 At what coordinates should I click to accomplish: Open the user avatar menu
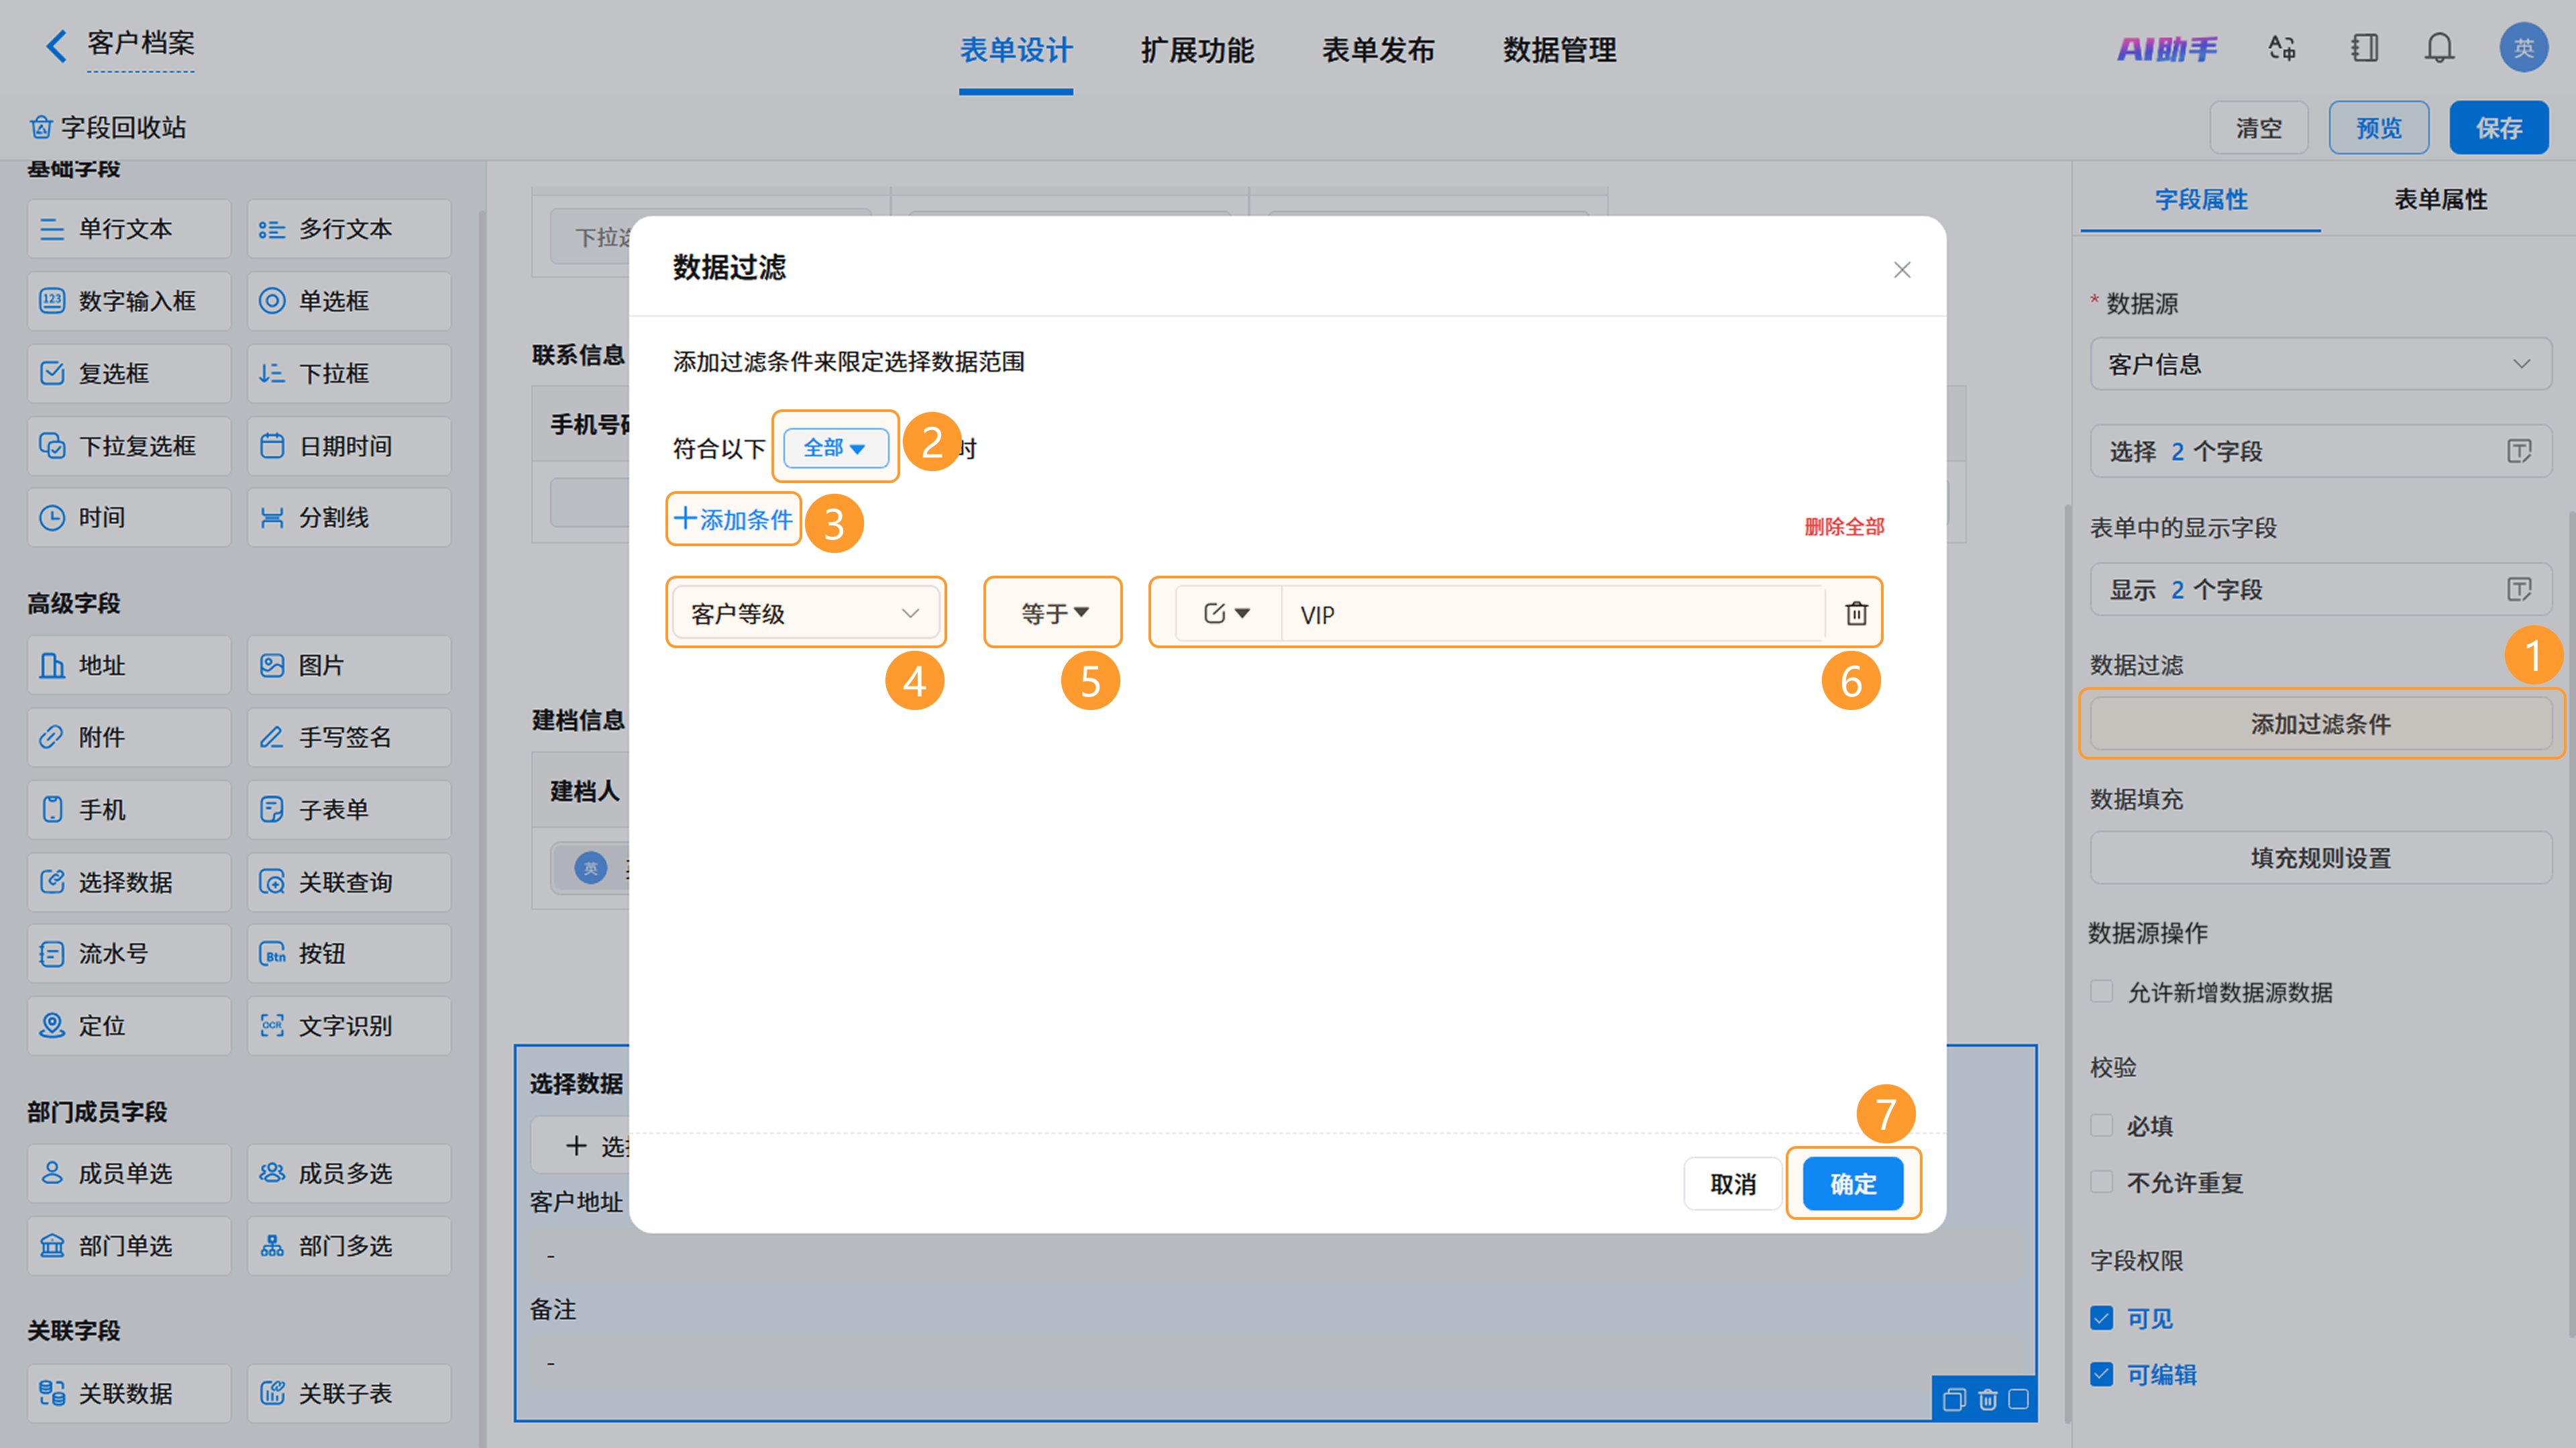click(2523, 47)
